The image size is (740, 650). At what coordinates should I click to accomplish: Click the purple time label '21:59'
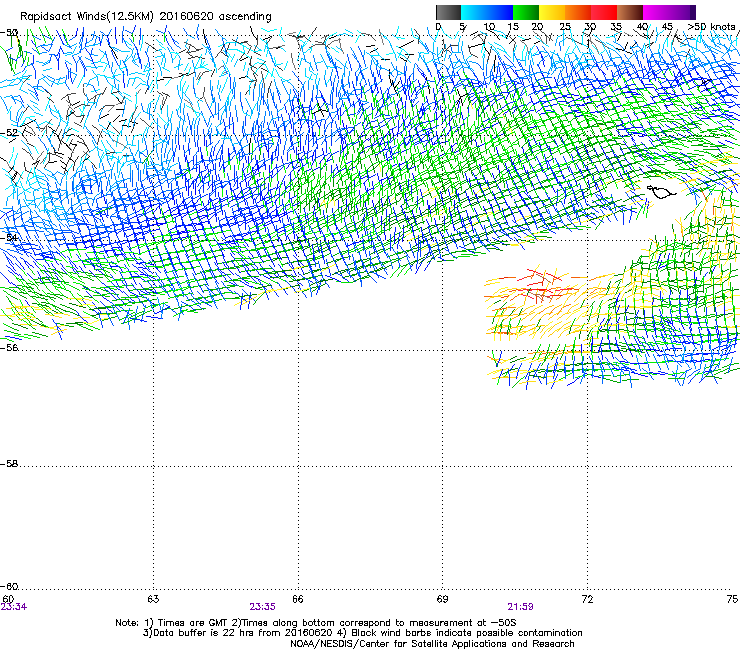pos(521,607)
